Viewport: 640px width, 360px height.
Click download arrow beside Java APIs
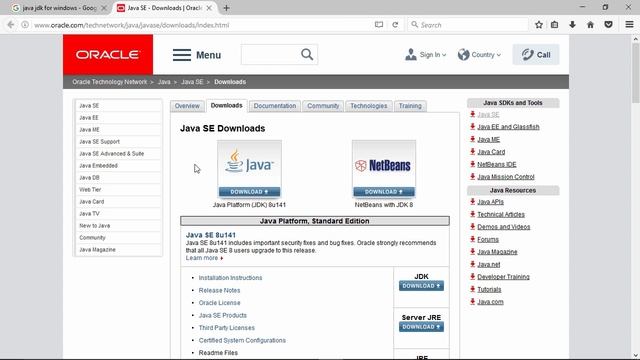point(472,202)
